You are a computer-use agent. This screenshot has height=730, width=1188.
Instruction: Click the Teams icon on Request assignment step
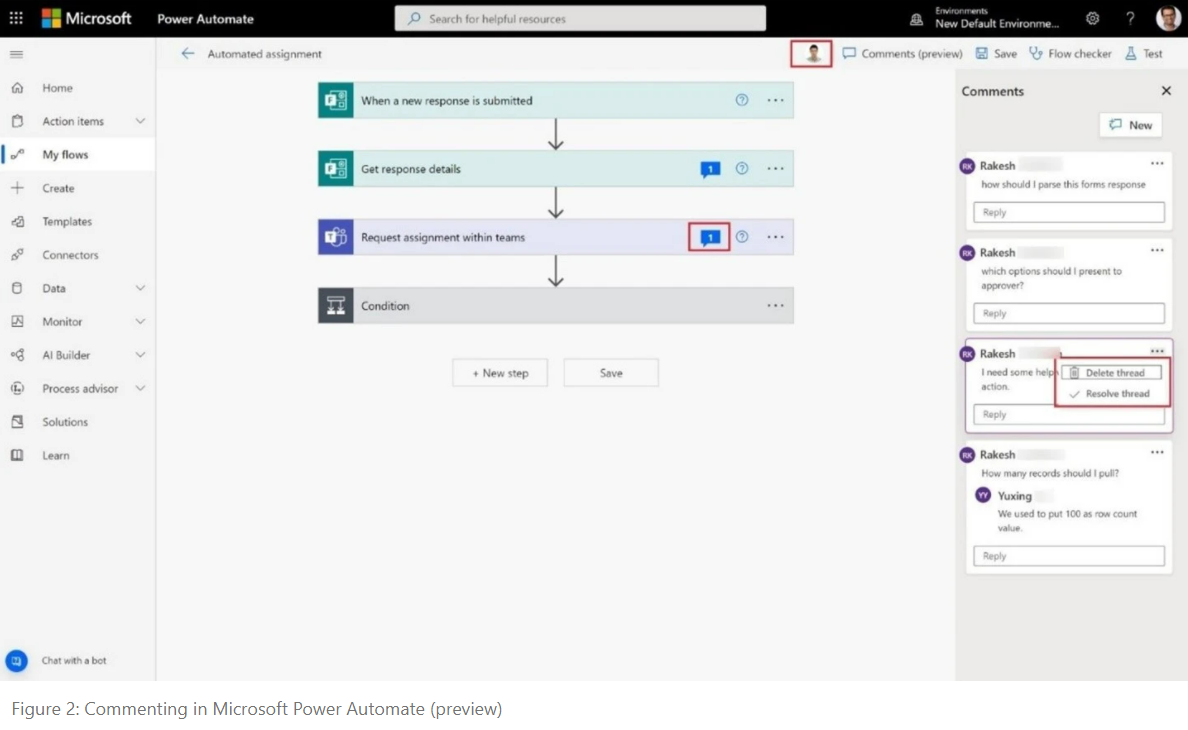click(x=336, y=237)
